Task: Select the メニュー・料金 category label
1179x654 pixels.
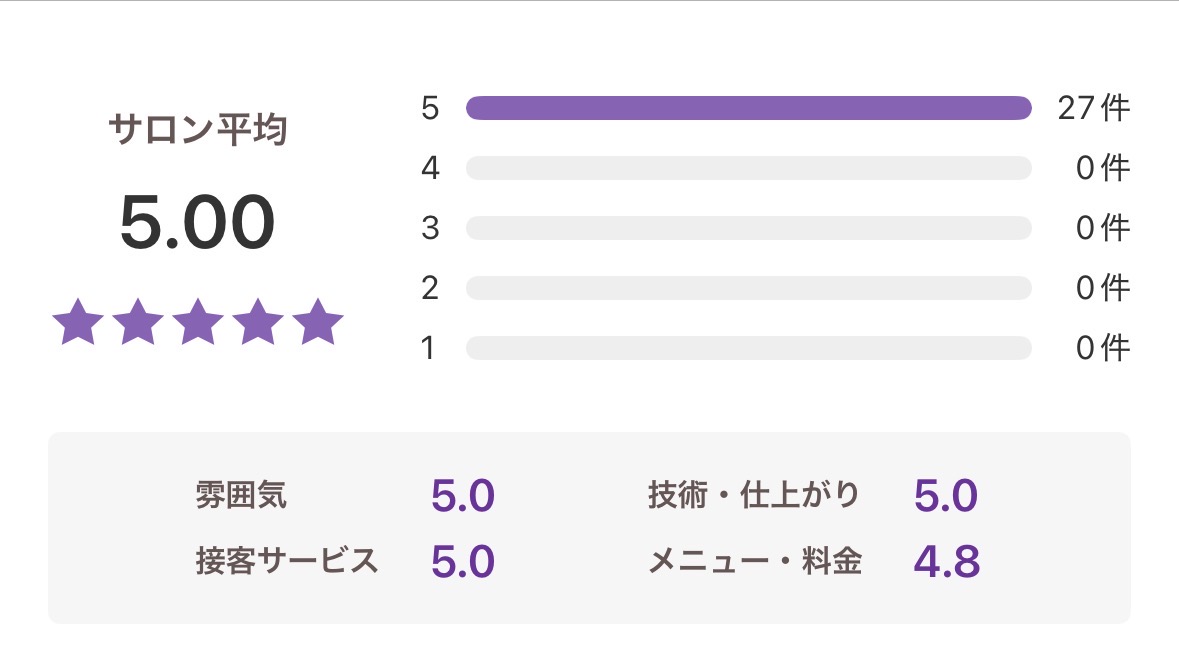Action: [754, 561]
